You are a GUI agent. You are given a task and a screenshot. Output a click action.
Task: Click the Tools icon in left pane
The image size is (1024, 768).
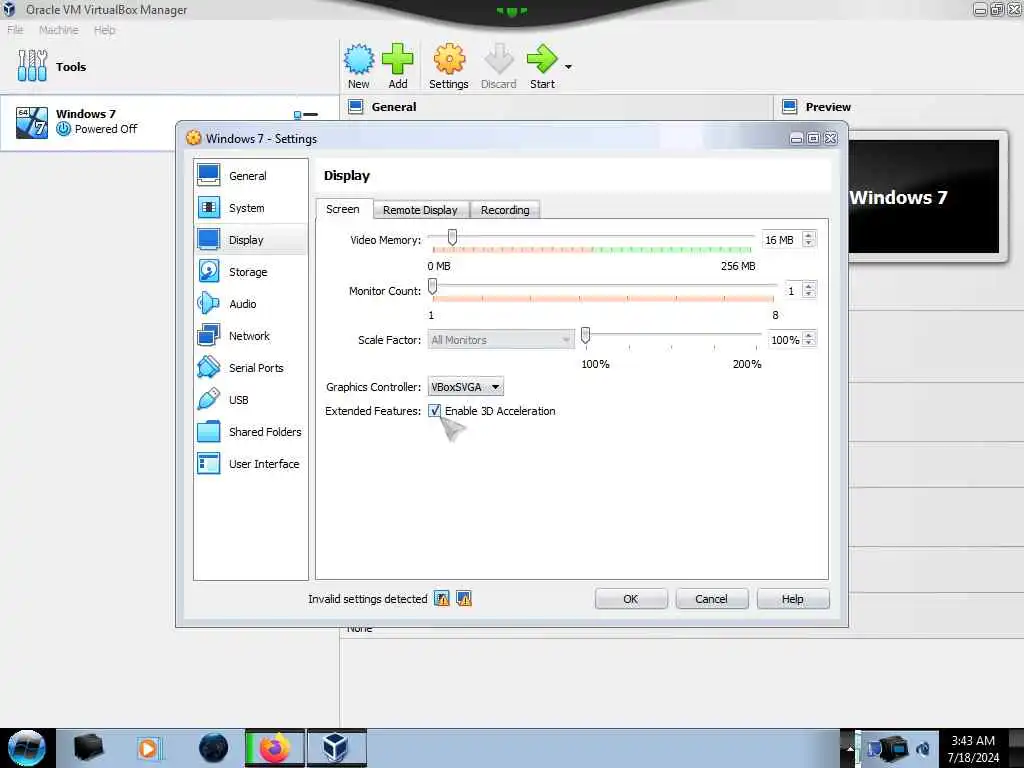click(x=32, y=66)
